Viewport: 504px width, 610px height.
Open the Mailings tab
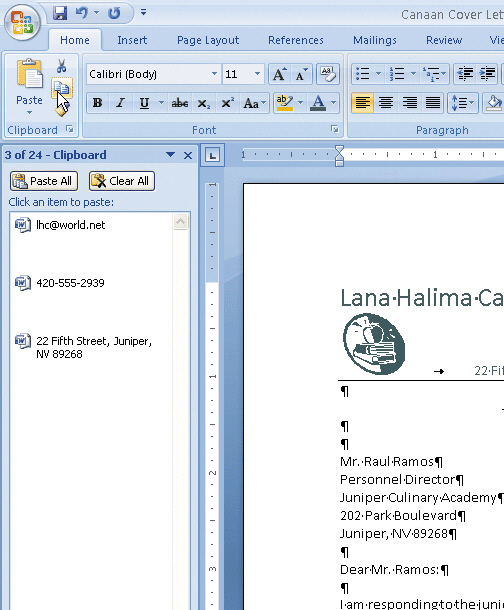point(375,40)
